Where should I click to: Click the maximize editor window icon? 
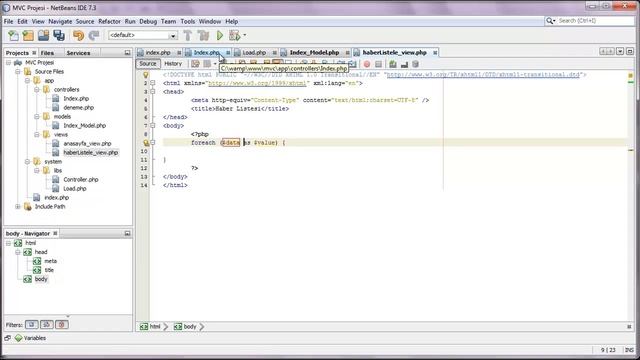[x=630, y=51]
